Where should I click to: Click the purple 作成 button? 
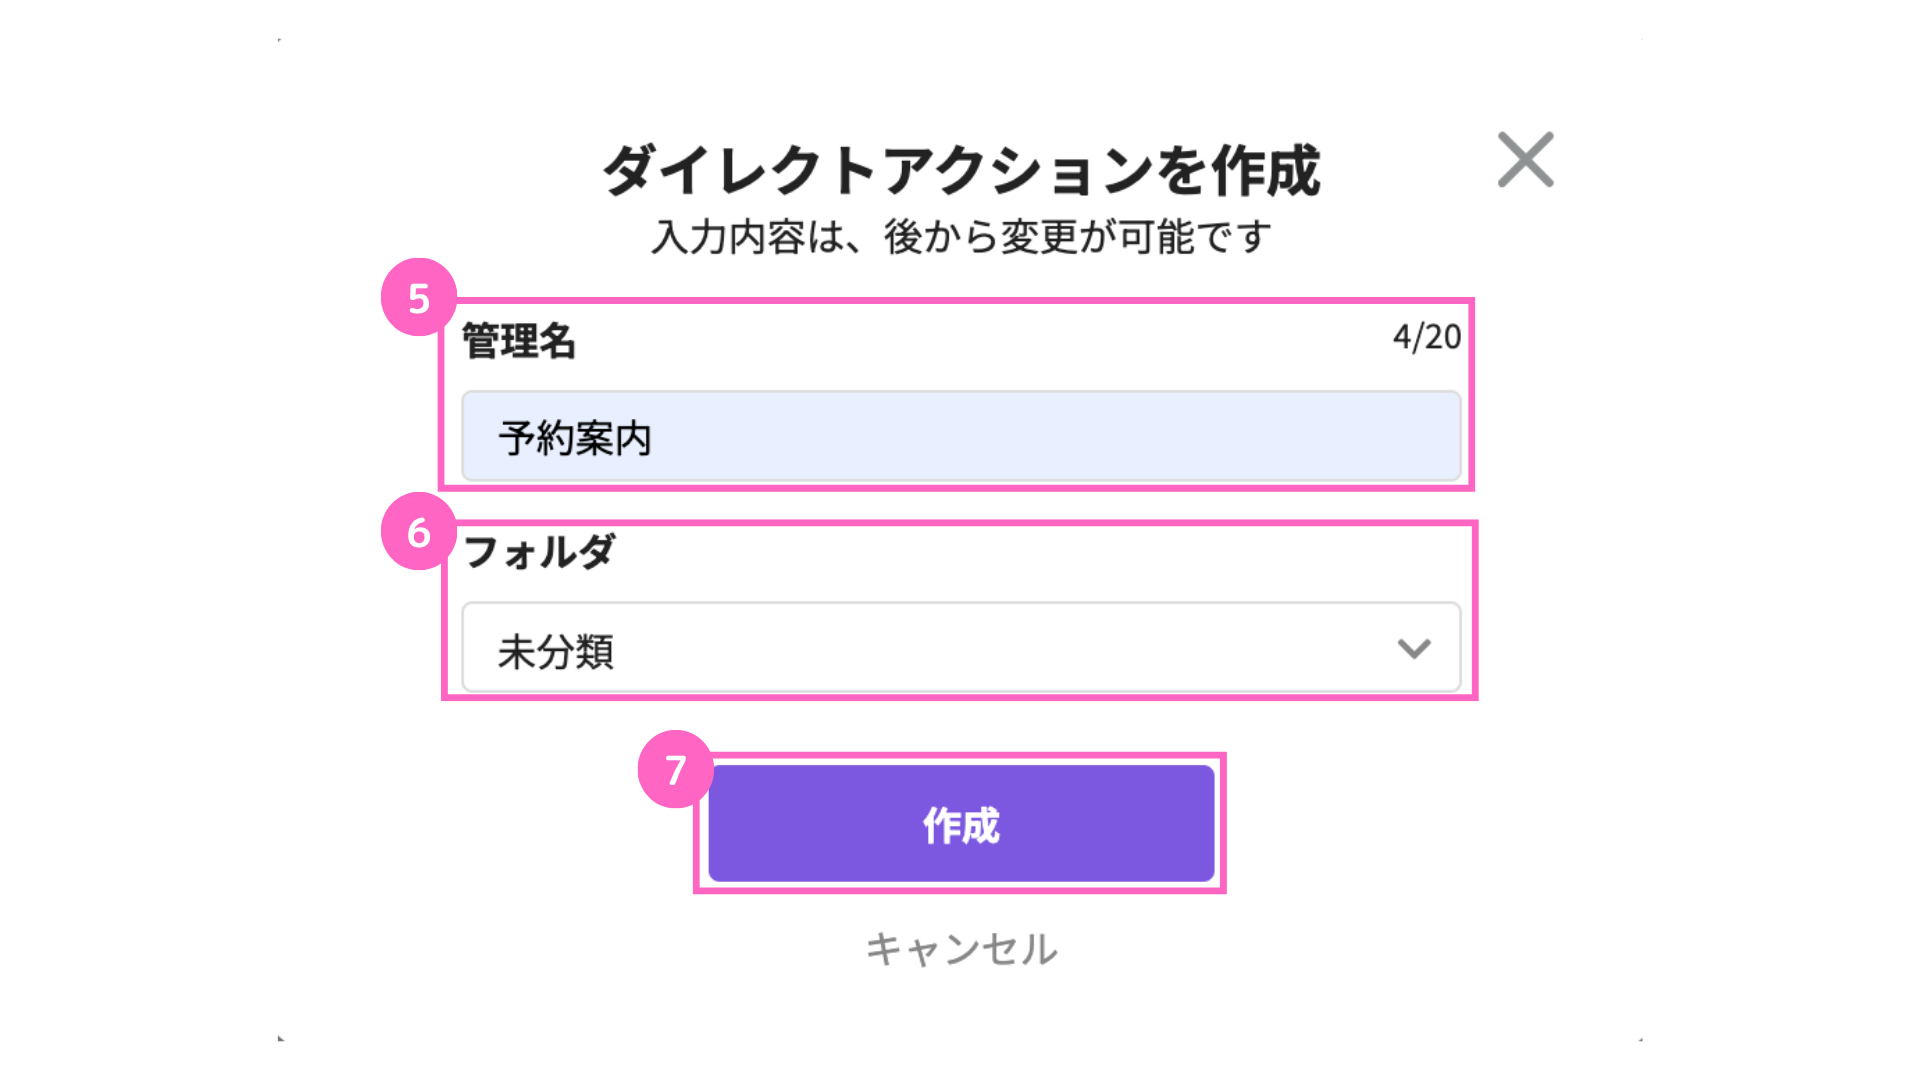click(961, 824)
